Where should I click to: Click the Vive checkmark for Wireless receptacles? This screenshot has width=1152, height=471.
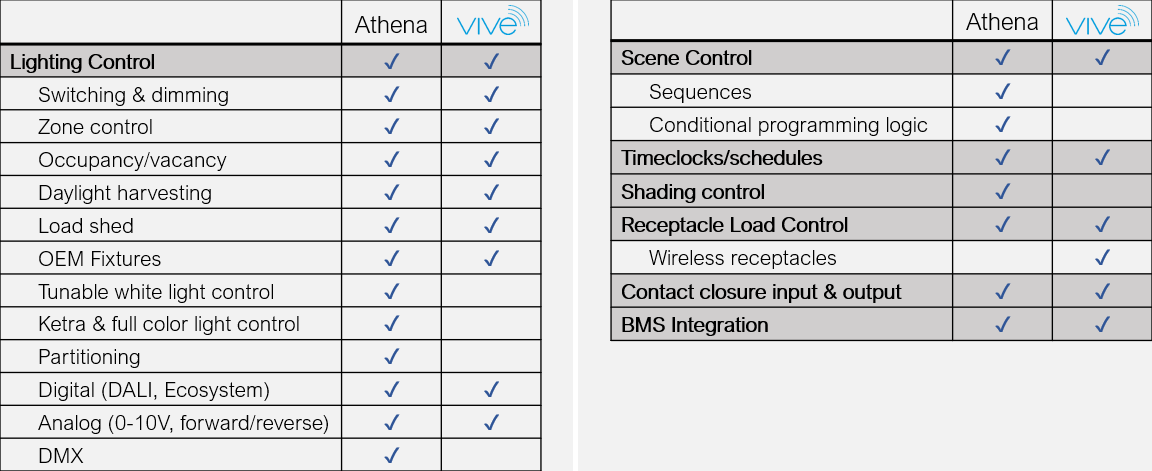click(x=1102, y=258)
